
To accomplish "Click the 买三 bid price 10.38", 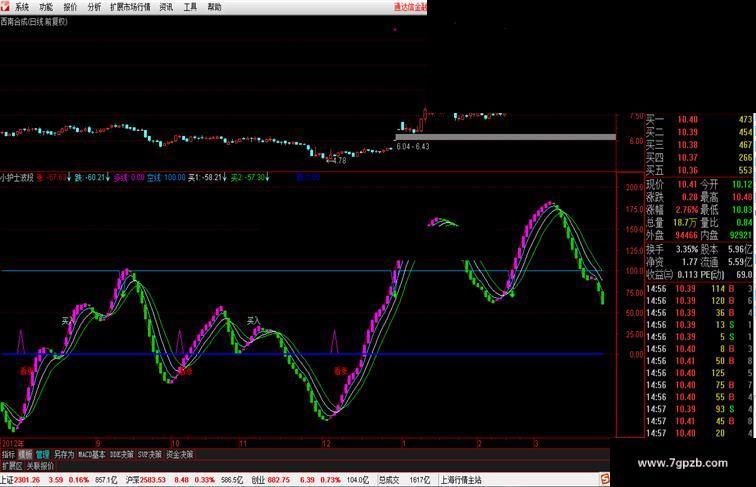I will pyautogui.click(x=687, y=145).
